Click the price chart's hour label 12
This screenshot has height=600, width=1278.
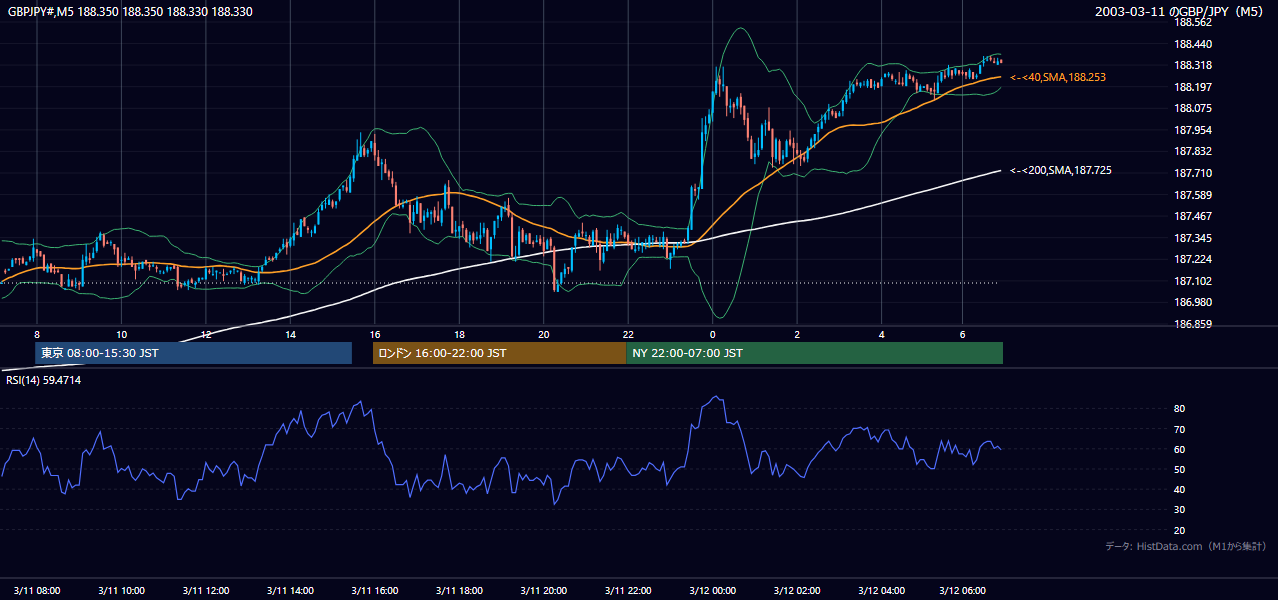tap(206, 334)
